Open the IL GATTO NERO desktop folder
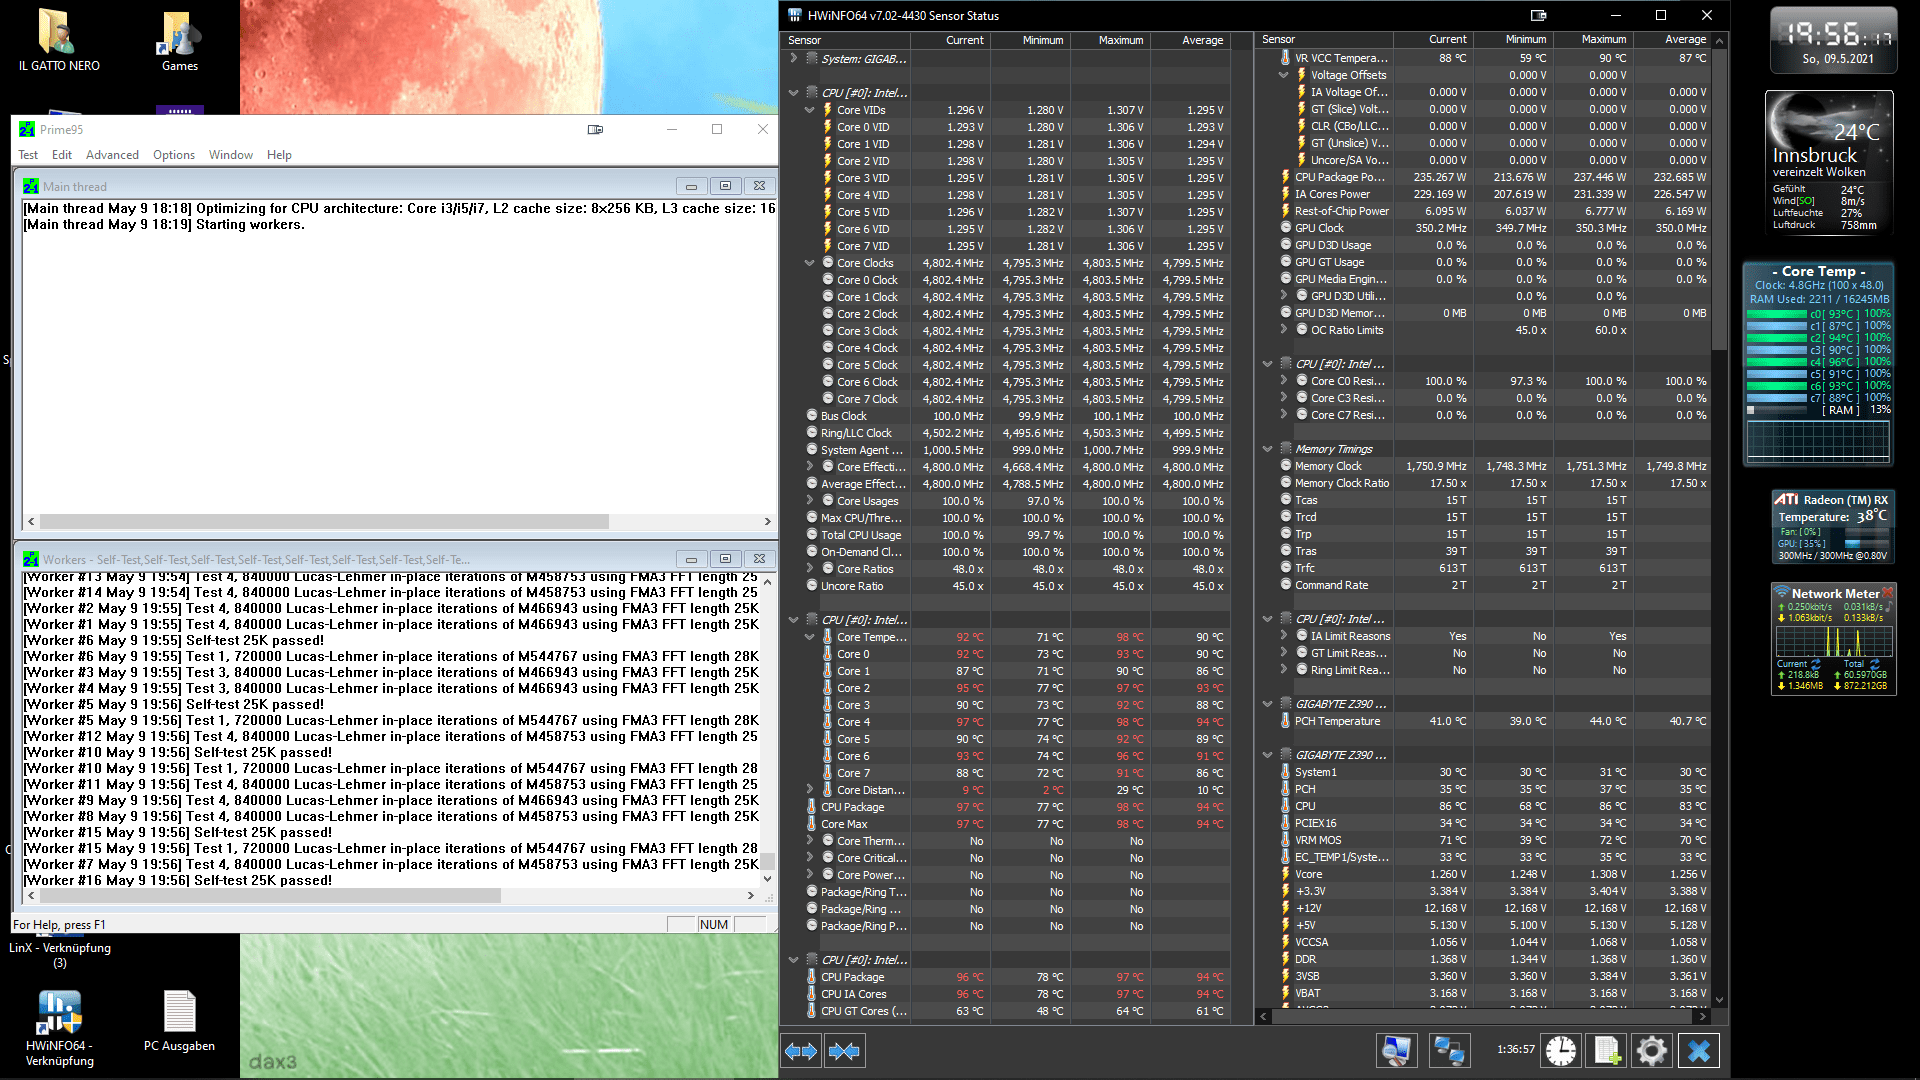The image size is (1920, 1080). point(59,40)
